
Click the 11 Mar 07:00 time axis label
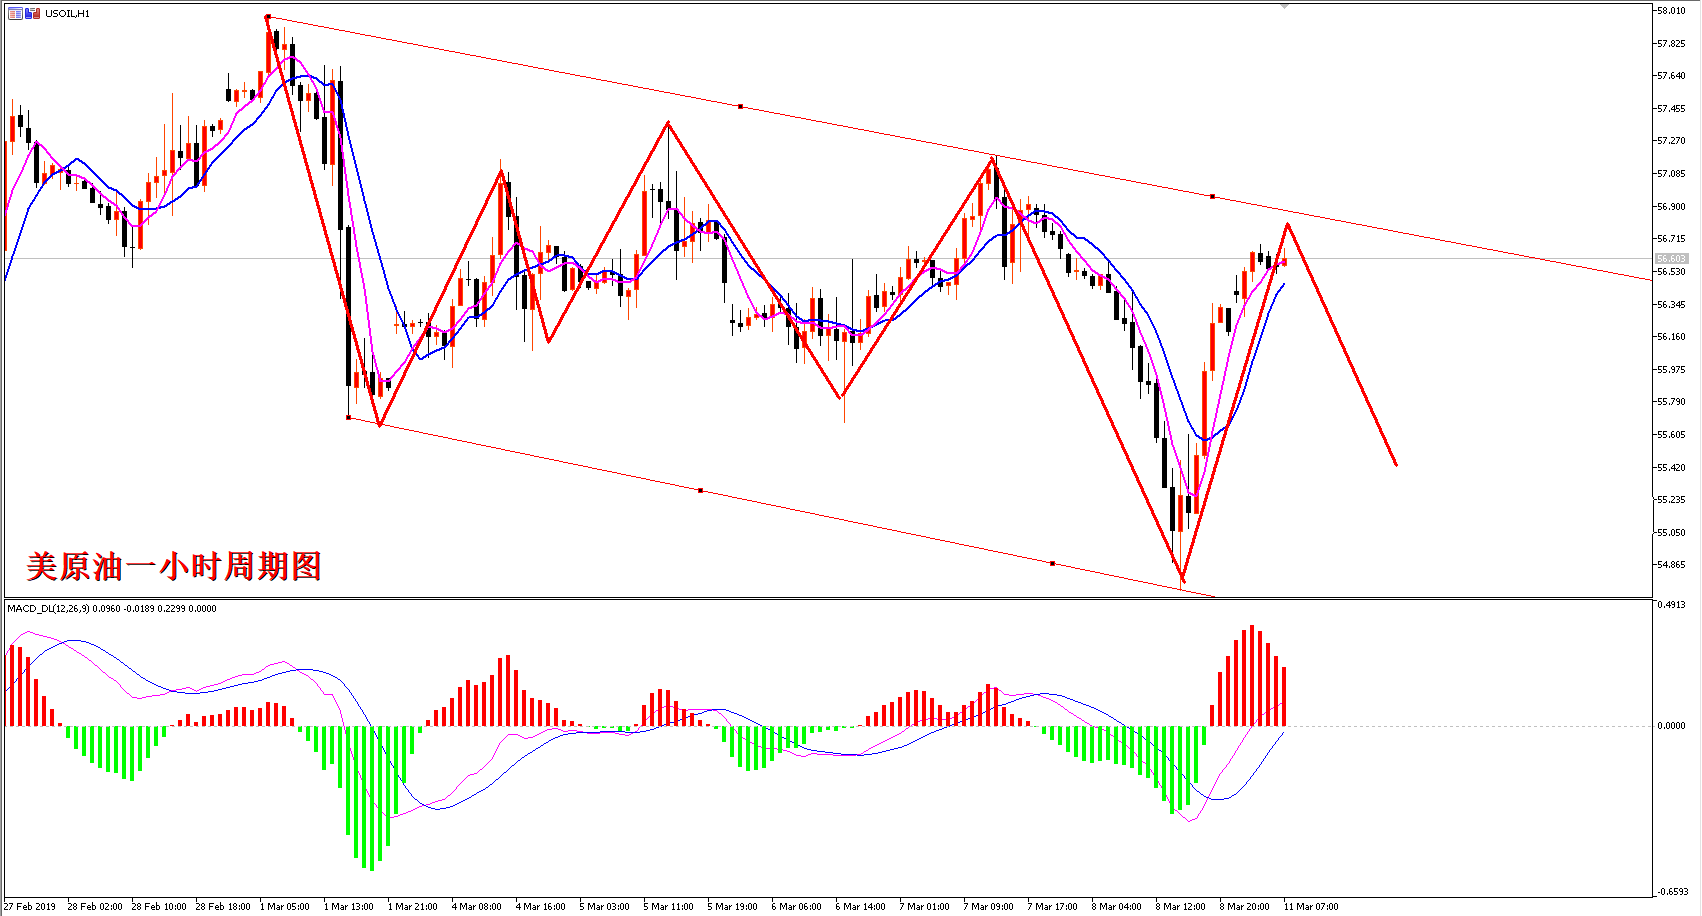[1311, 907]
